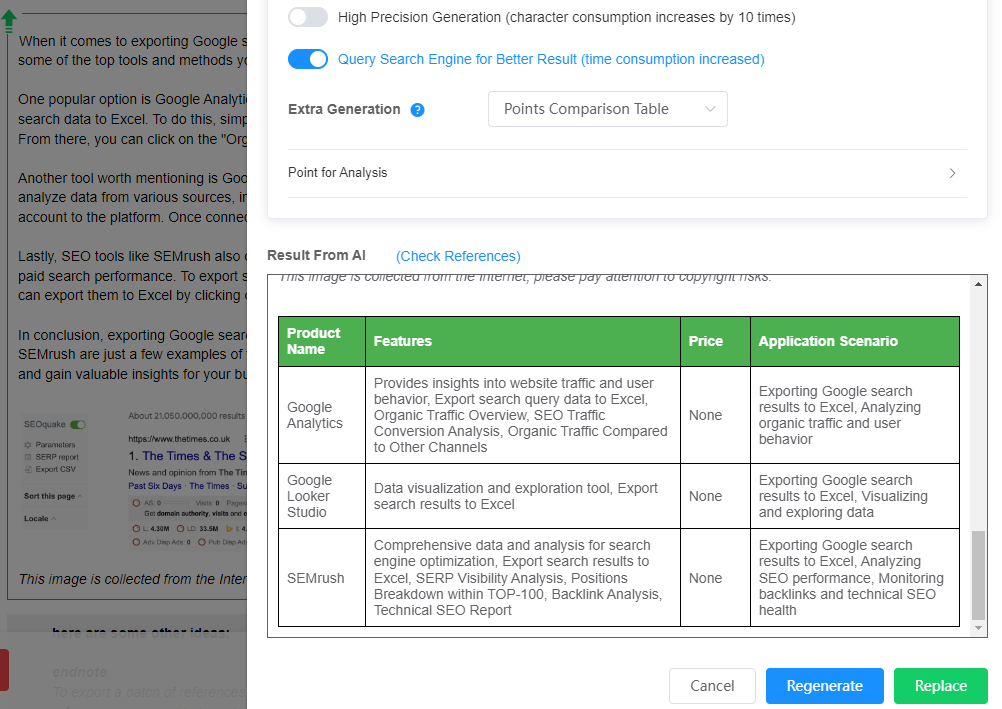
Task: Open the Points Comparison Table dropdown
Action: (608, 109)
